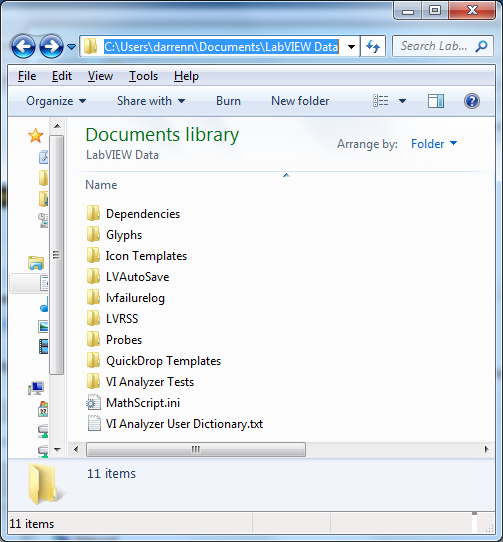Select the LVRSS folder
Viewport: 503px width, 542px height.
pos(112,319)
